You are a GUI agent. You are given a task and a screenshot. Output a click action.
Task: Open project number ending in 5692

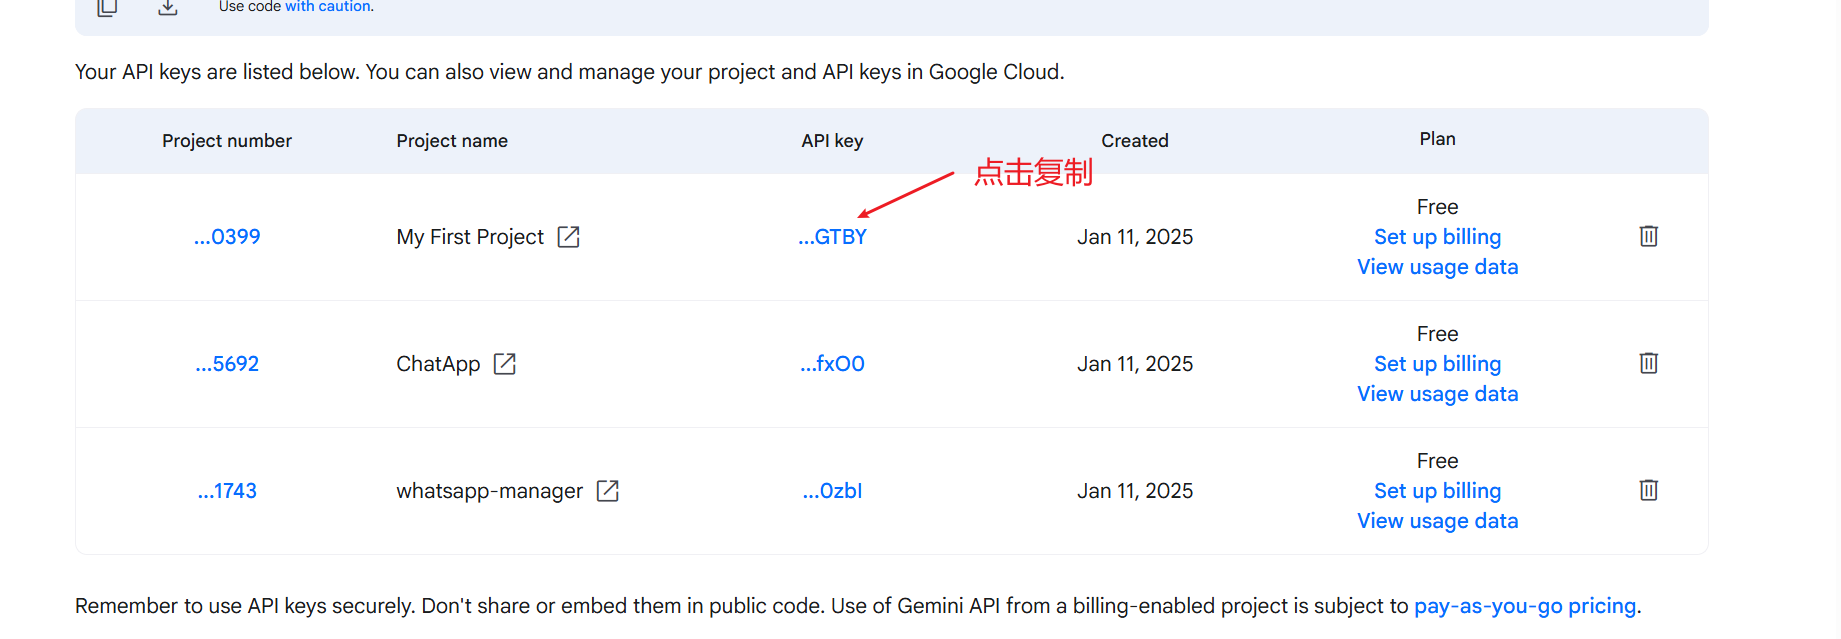tap(227, 364)
